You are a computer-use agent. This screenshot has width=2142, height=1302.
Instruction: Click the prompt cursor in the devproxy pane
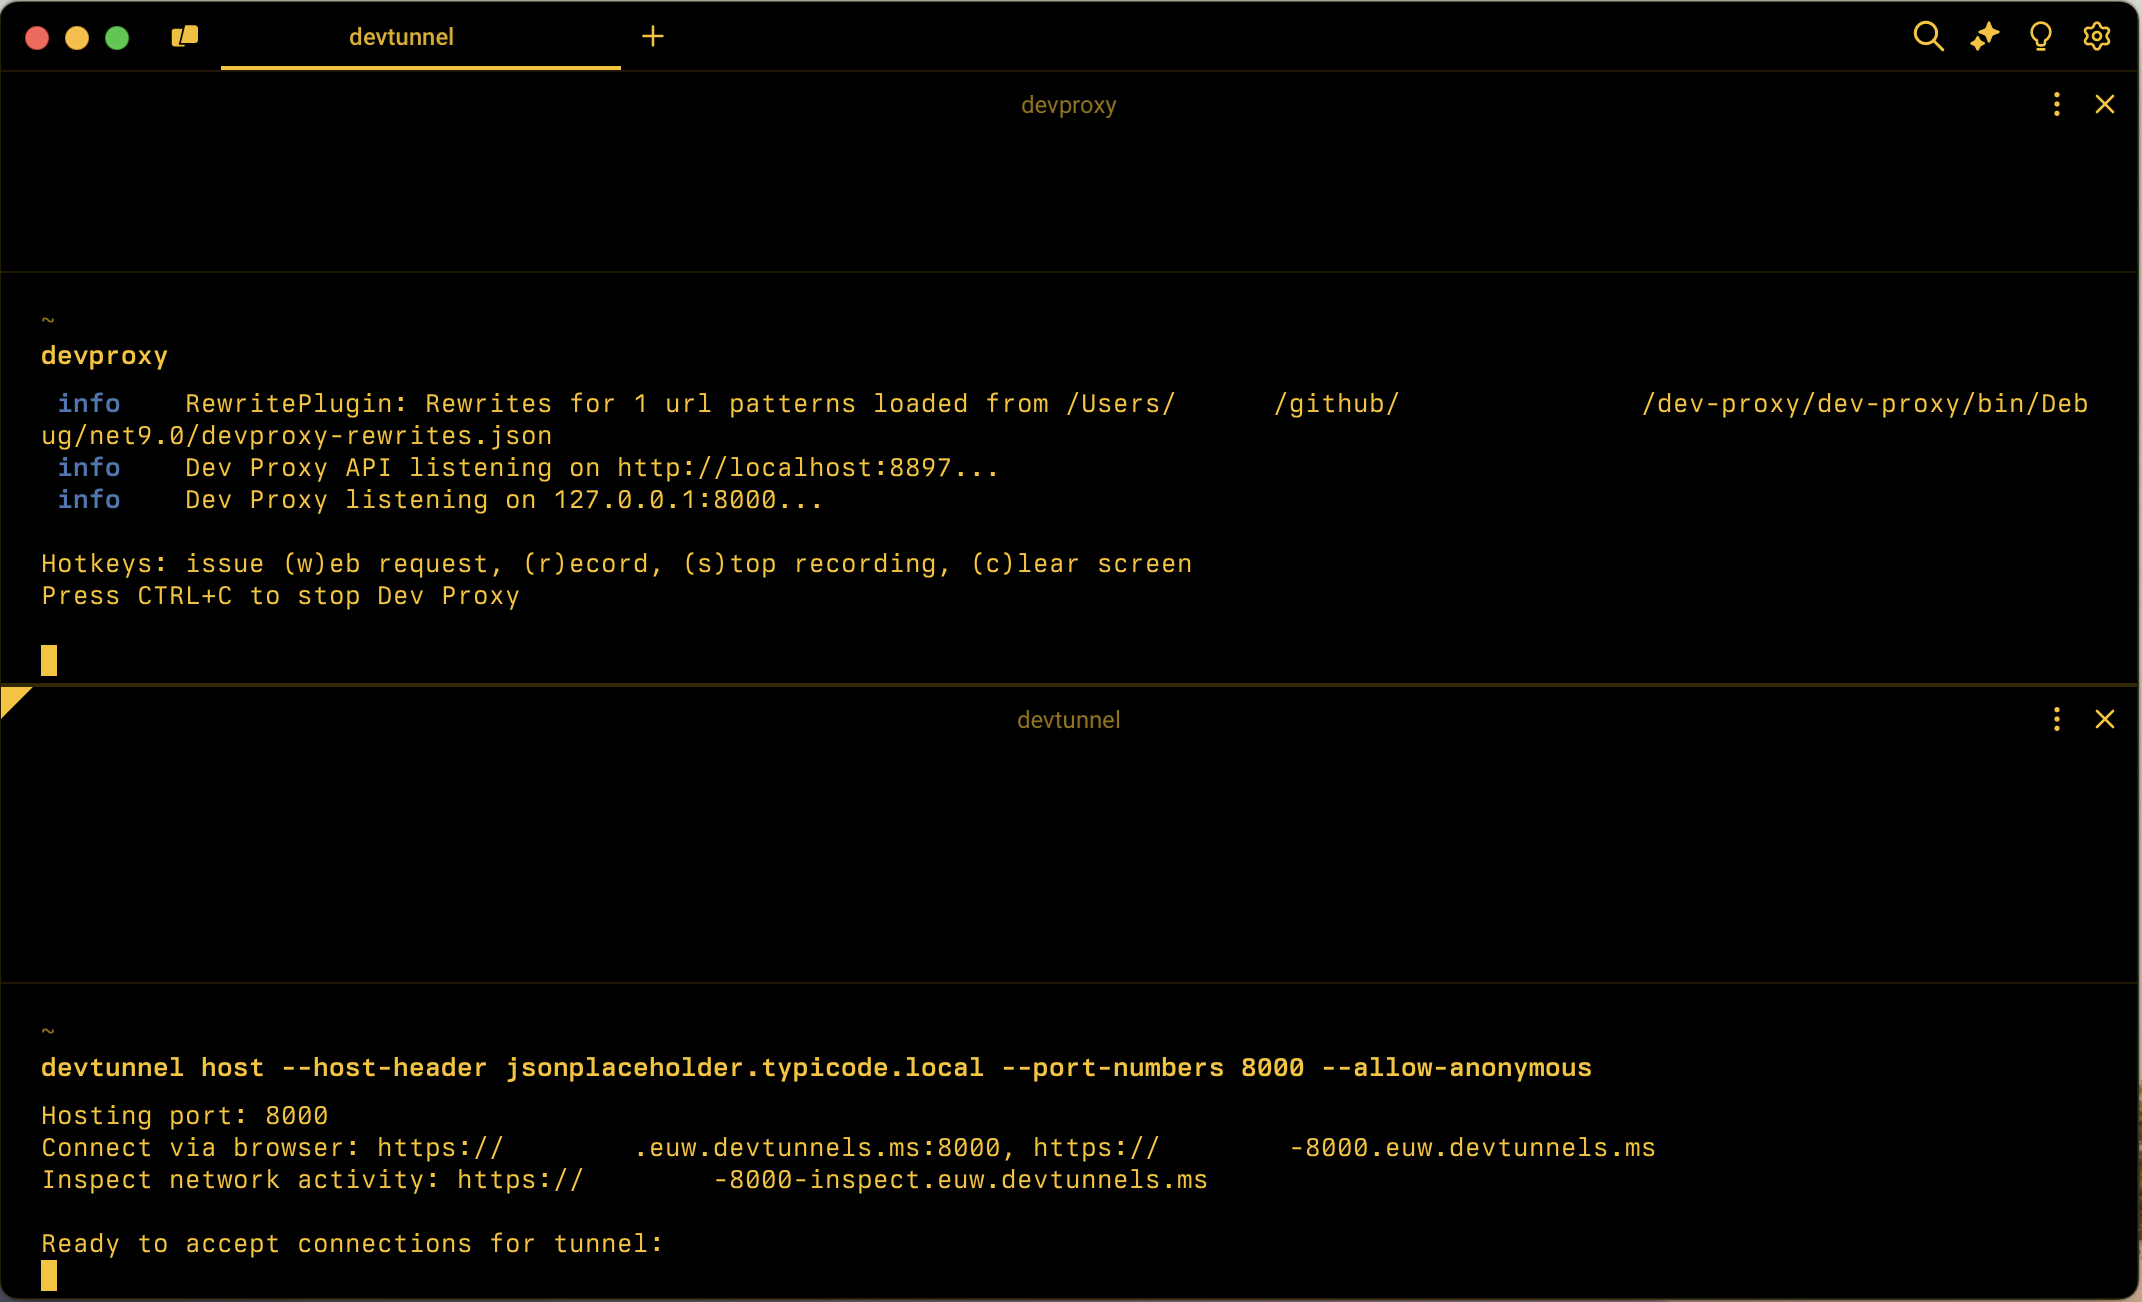[x=48, y=660]
